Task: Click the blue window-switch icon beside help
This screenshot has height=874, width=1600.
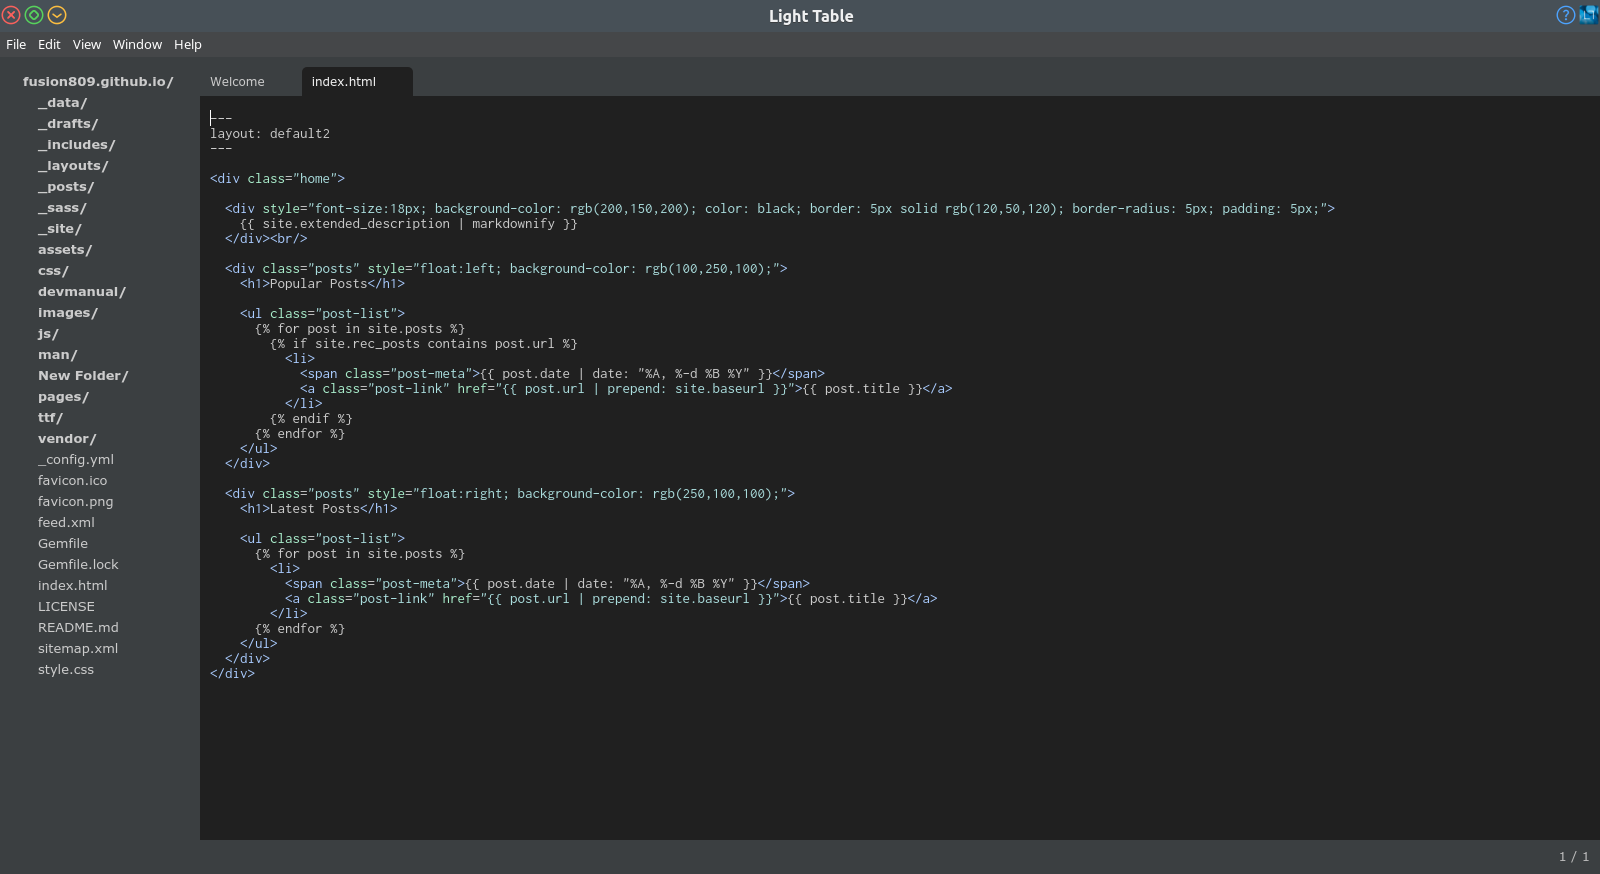Action: 1589,15
